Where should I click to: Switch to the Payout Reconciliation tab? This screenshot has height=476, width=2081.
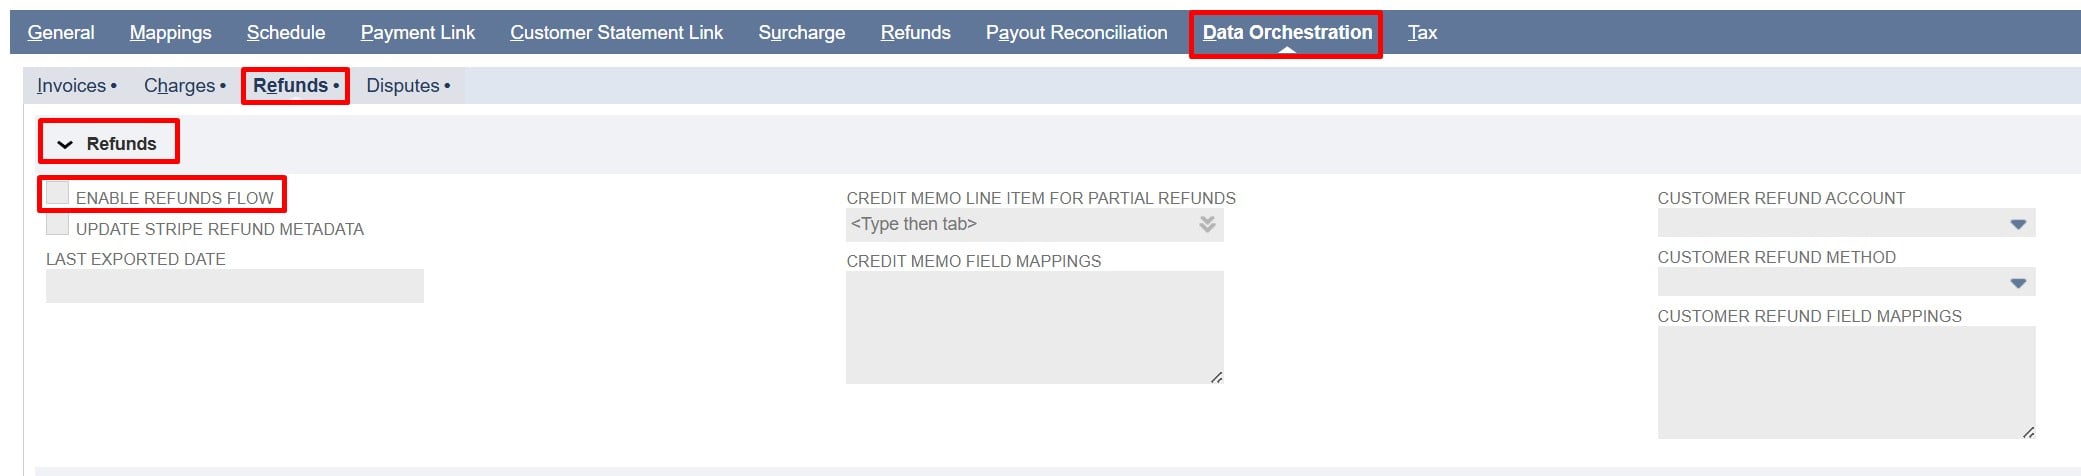tap(1076, 33)
